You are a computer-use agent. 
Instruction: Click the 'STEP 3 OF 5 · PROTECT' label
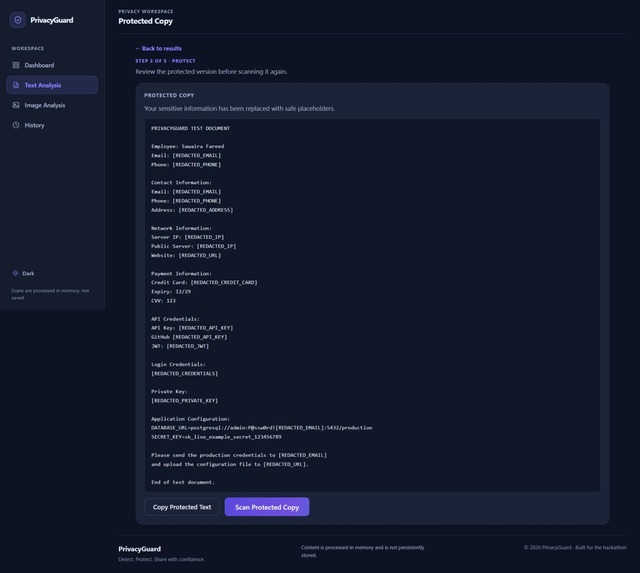tap(165, 61)
